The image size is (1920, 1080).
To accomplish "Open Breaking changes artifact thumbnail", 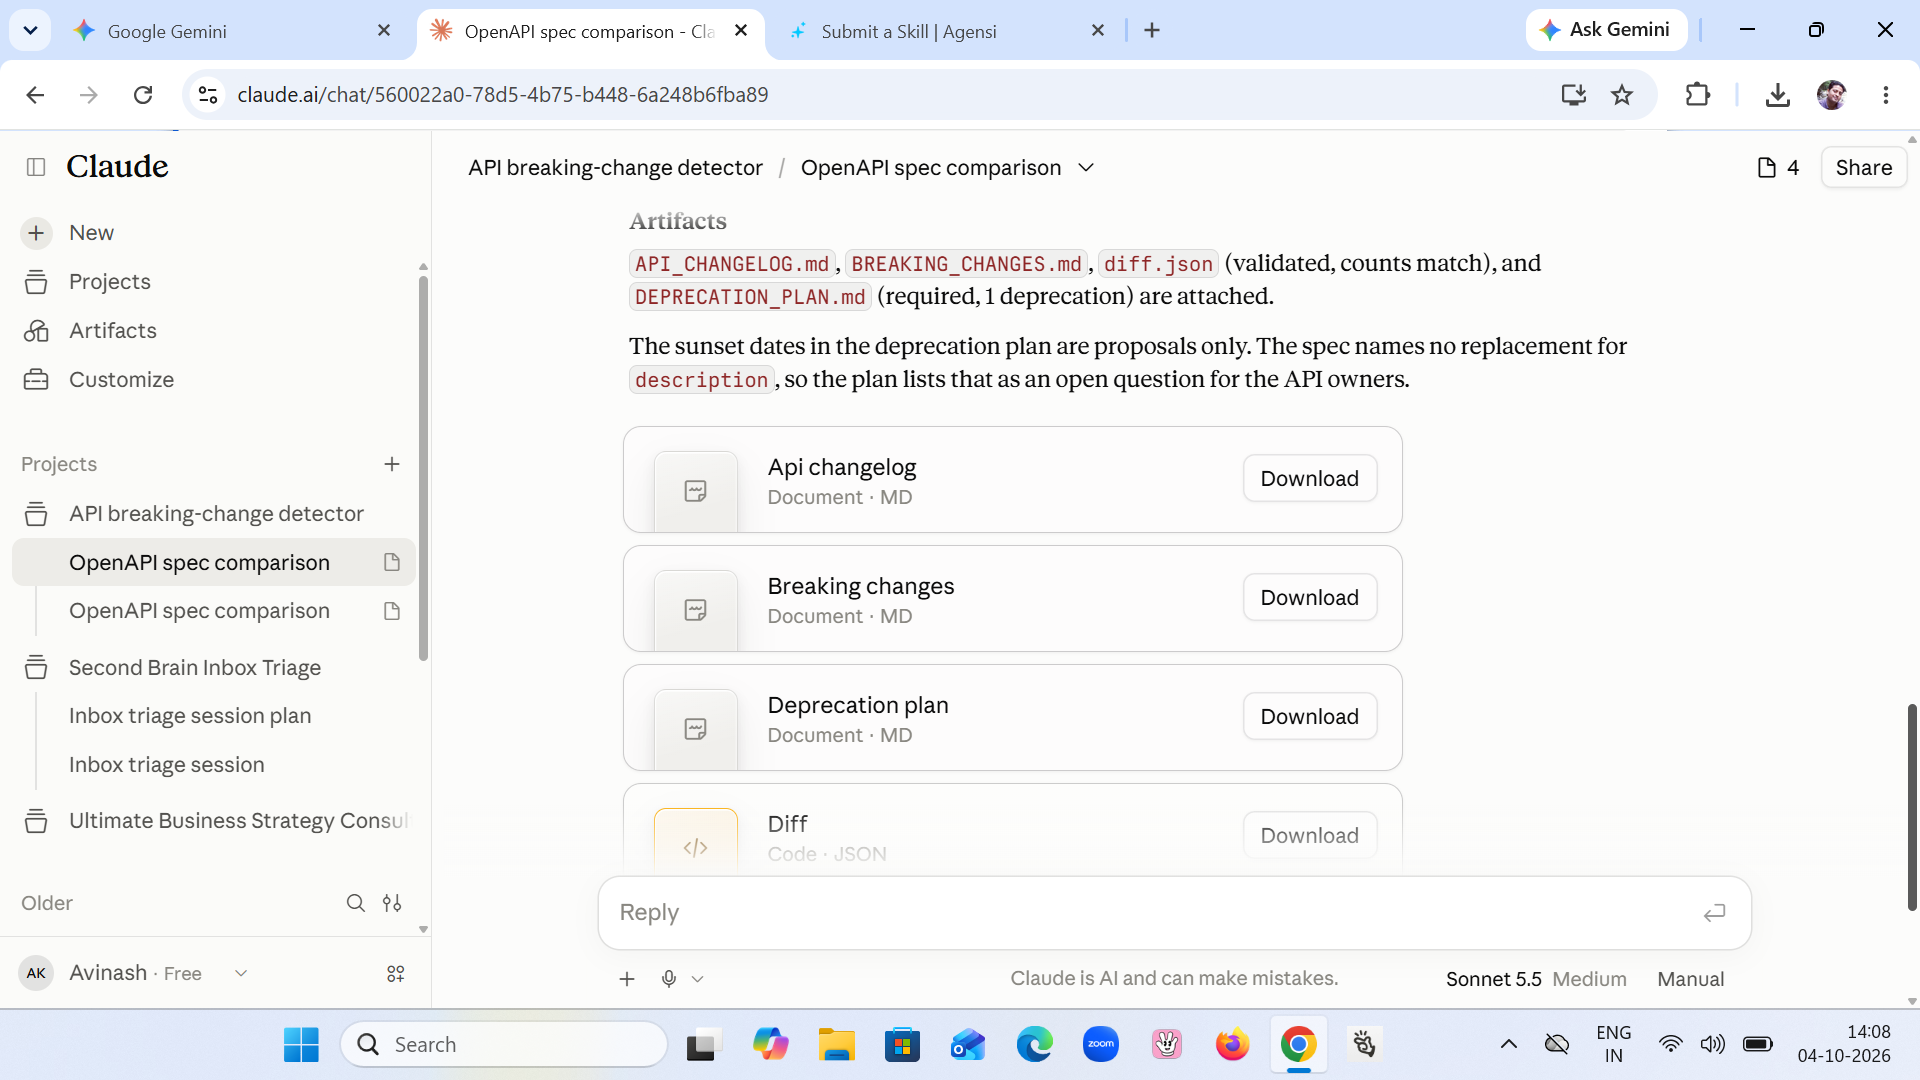I will (x=696, y=610).
